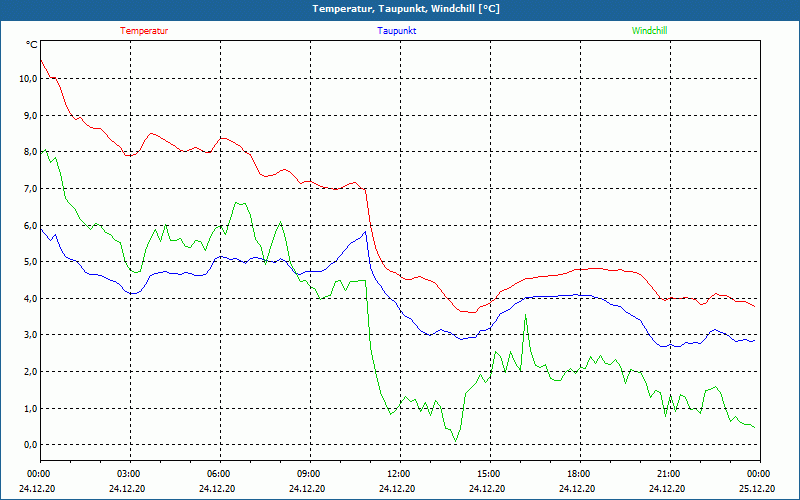Click the chart title 'Temperatur, Taupunkt, Windchill [°C]'
This screenshot has height=500, width=800.
tap(406, 9)
